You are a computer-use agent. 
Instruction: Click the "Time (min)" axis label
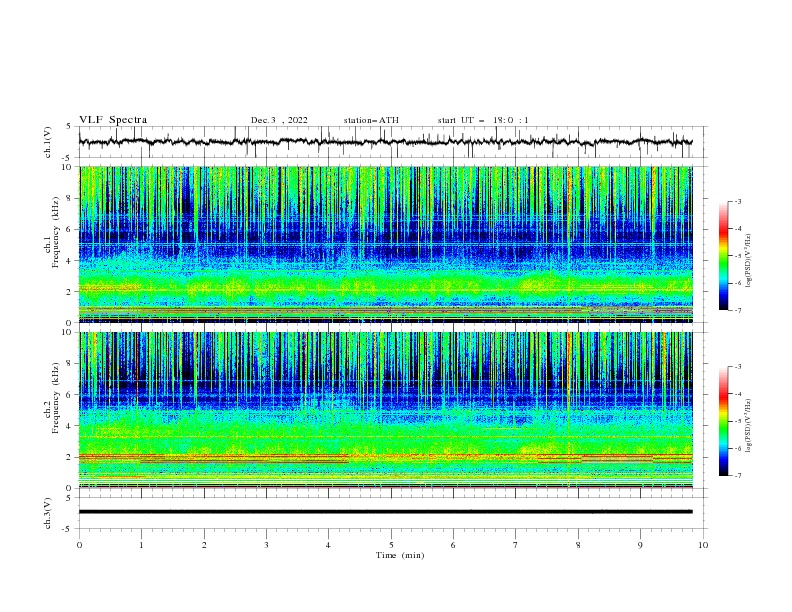click(x=400, y=555)
